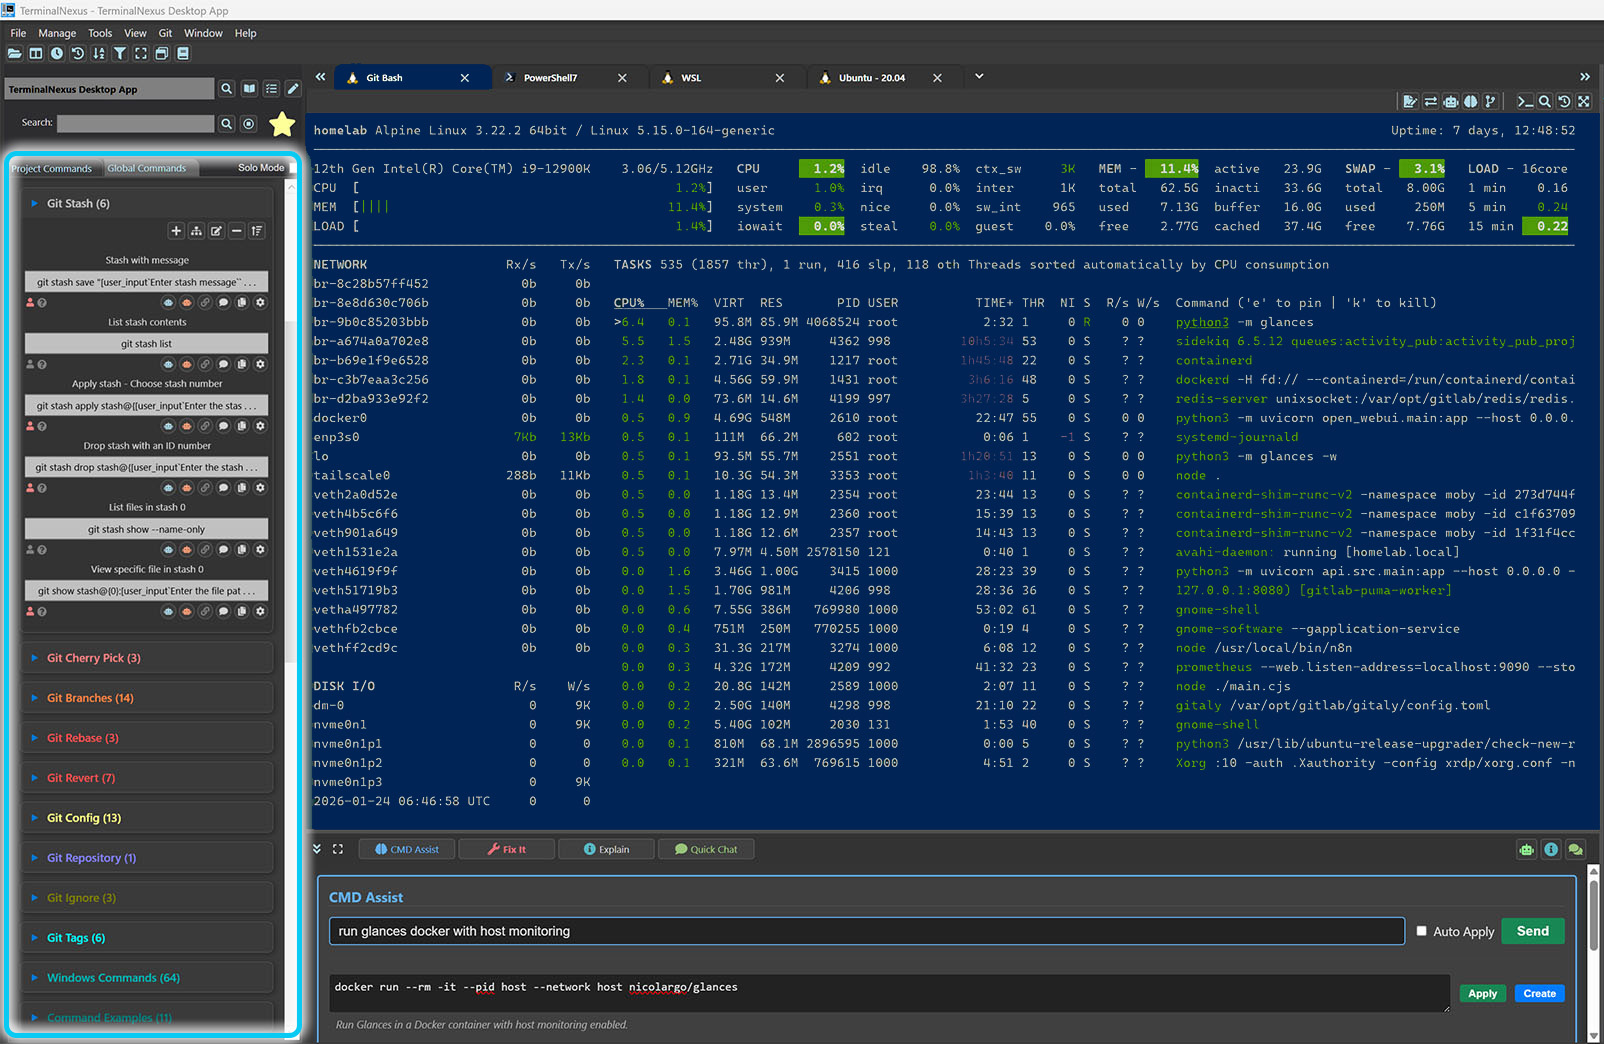Click the open folder toolbar icon
Viewport: 1604px width, 1044px height.
pyautogui.click(x=15, y=53)
